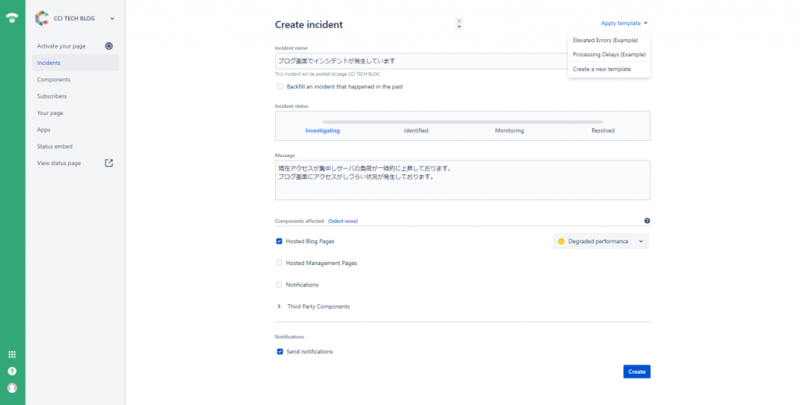This screenshot has height=405, width=800.
Task: Click the blue Create button
Action: tap(637, 371)
